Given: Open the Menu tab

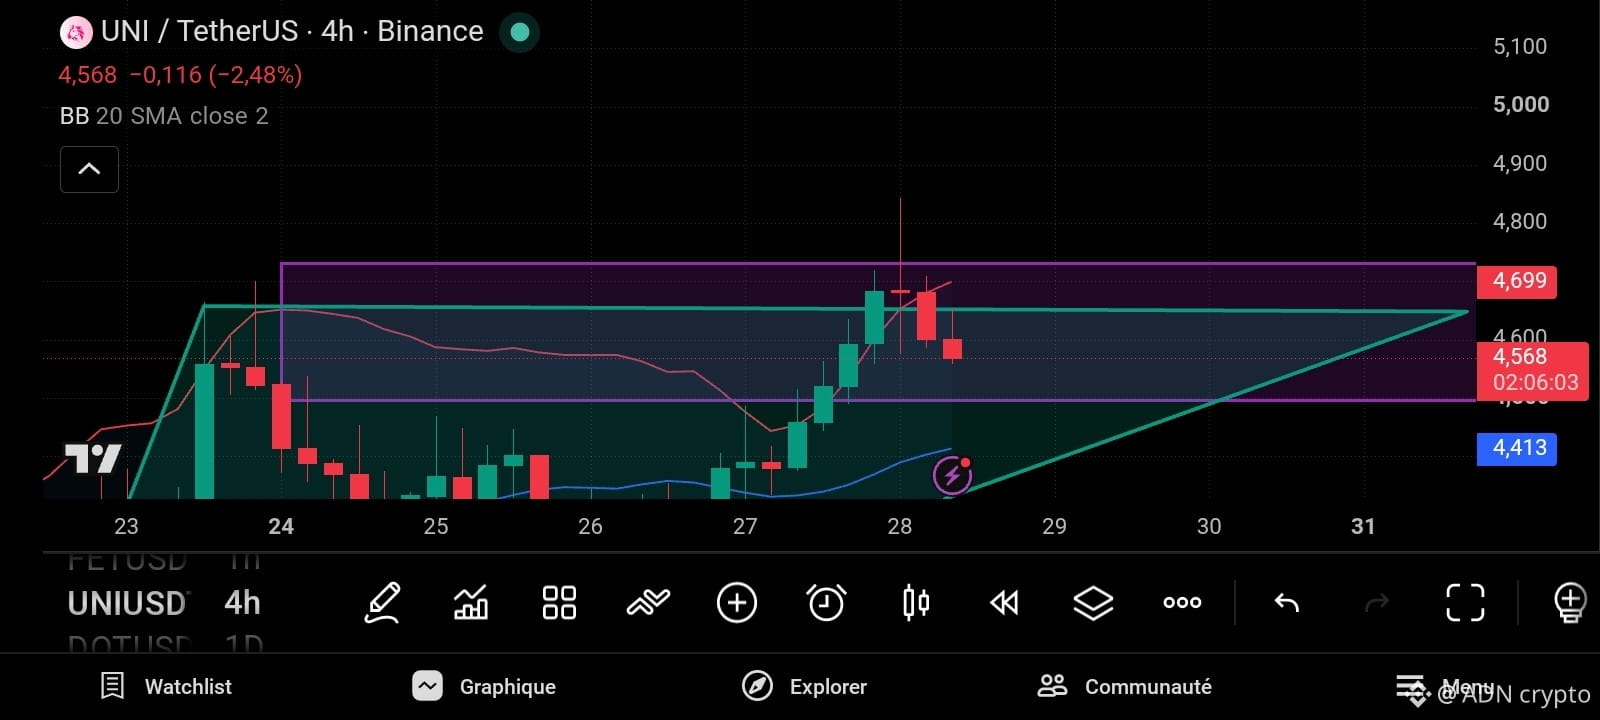Looking at the screenshot, I should [1444, 687].
